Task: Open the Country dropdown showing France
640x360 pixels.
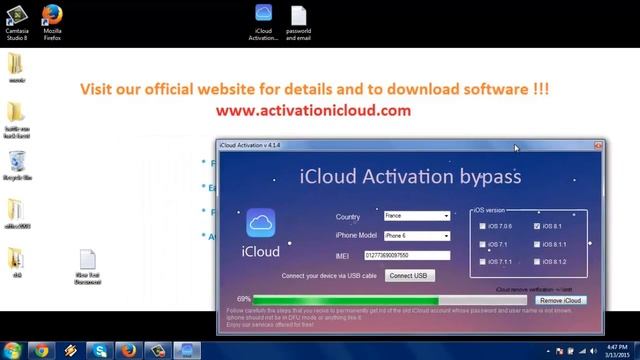Action: coord(417,216)
